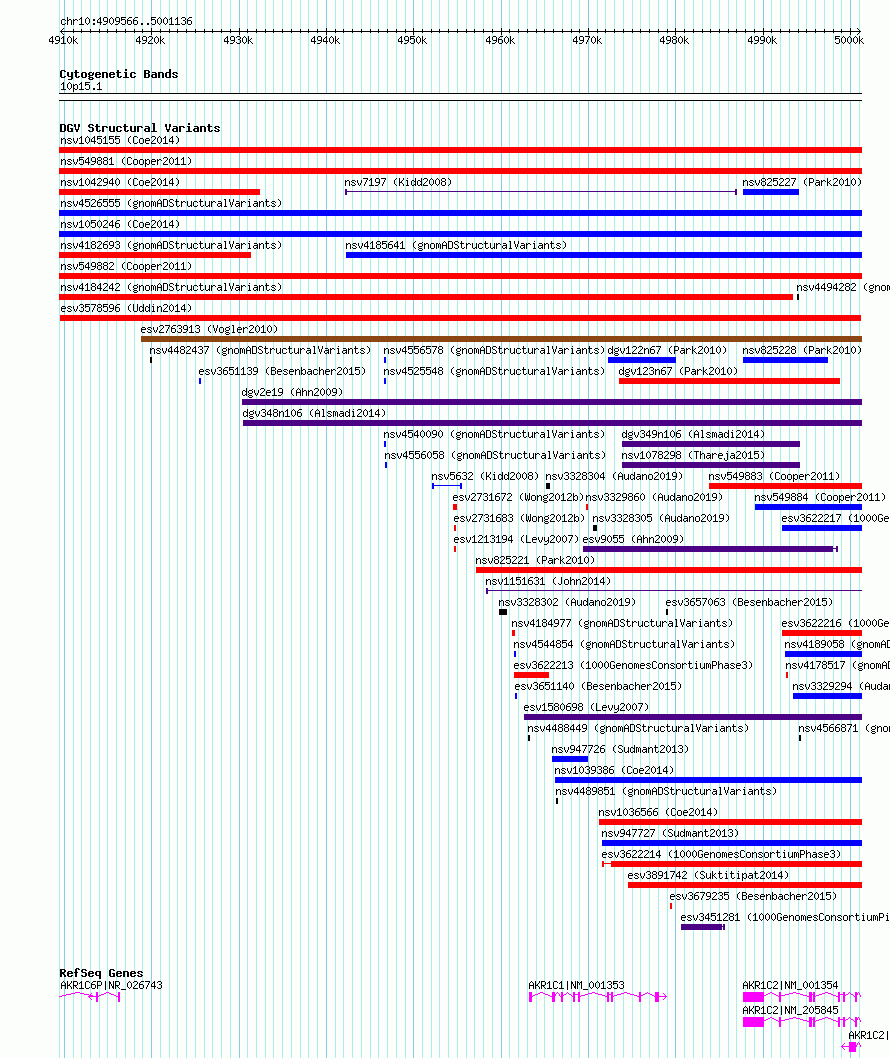The image size is (890, 1058).
Task: Open the nsv549884 (Cooper2011) label
Action: click(820, 497)
